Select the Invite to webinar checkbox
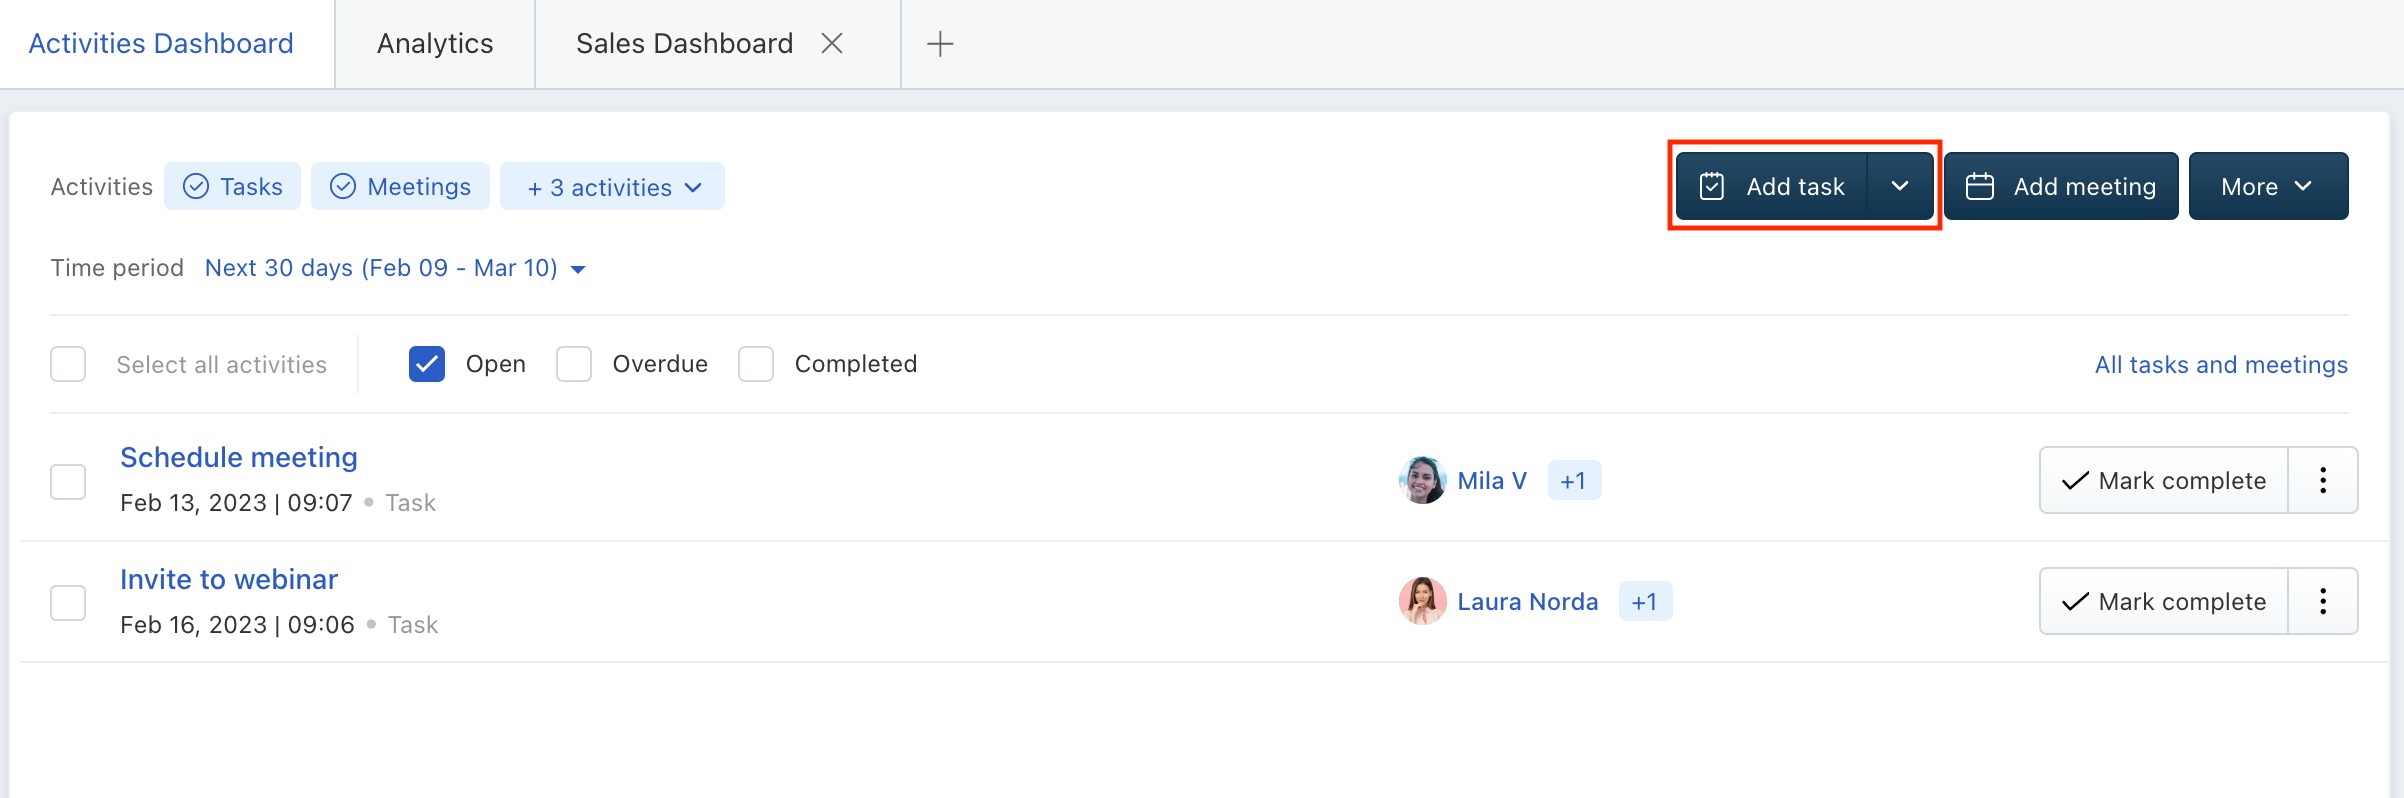2404x798 pixels. pyautogui.click(x=68, y=603)
